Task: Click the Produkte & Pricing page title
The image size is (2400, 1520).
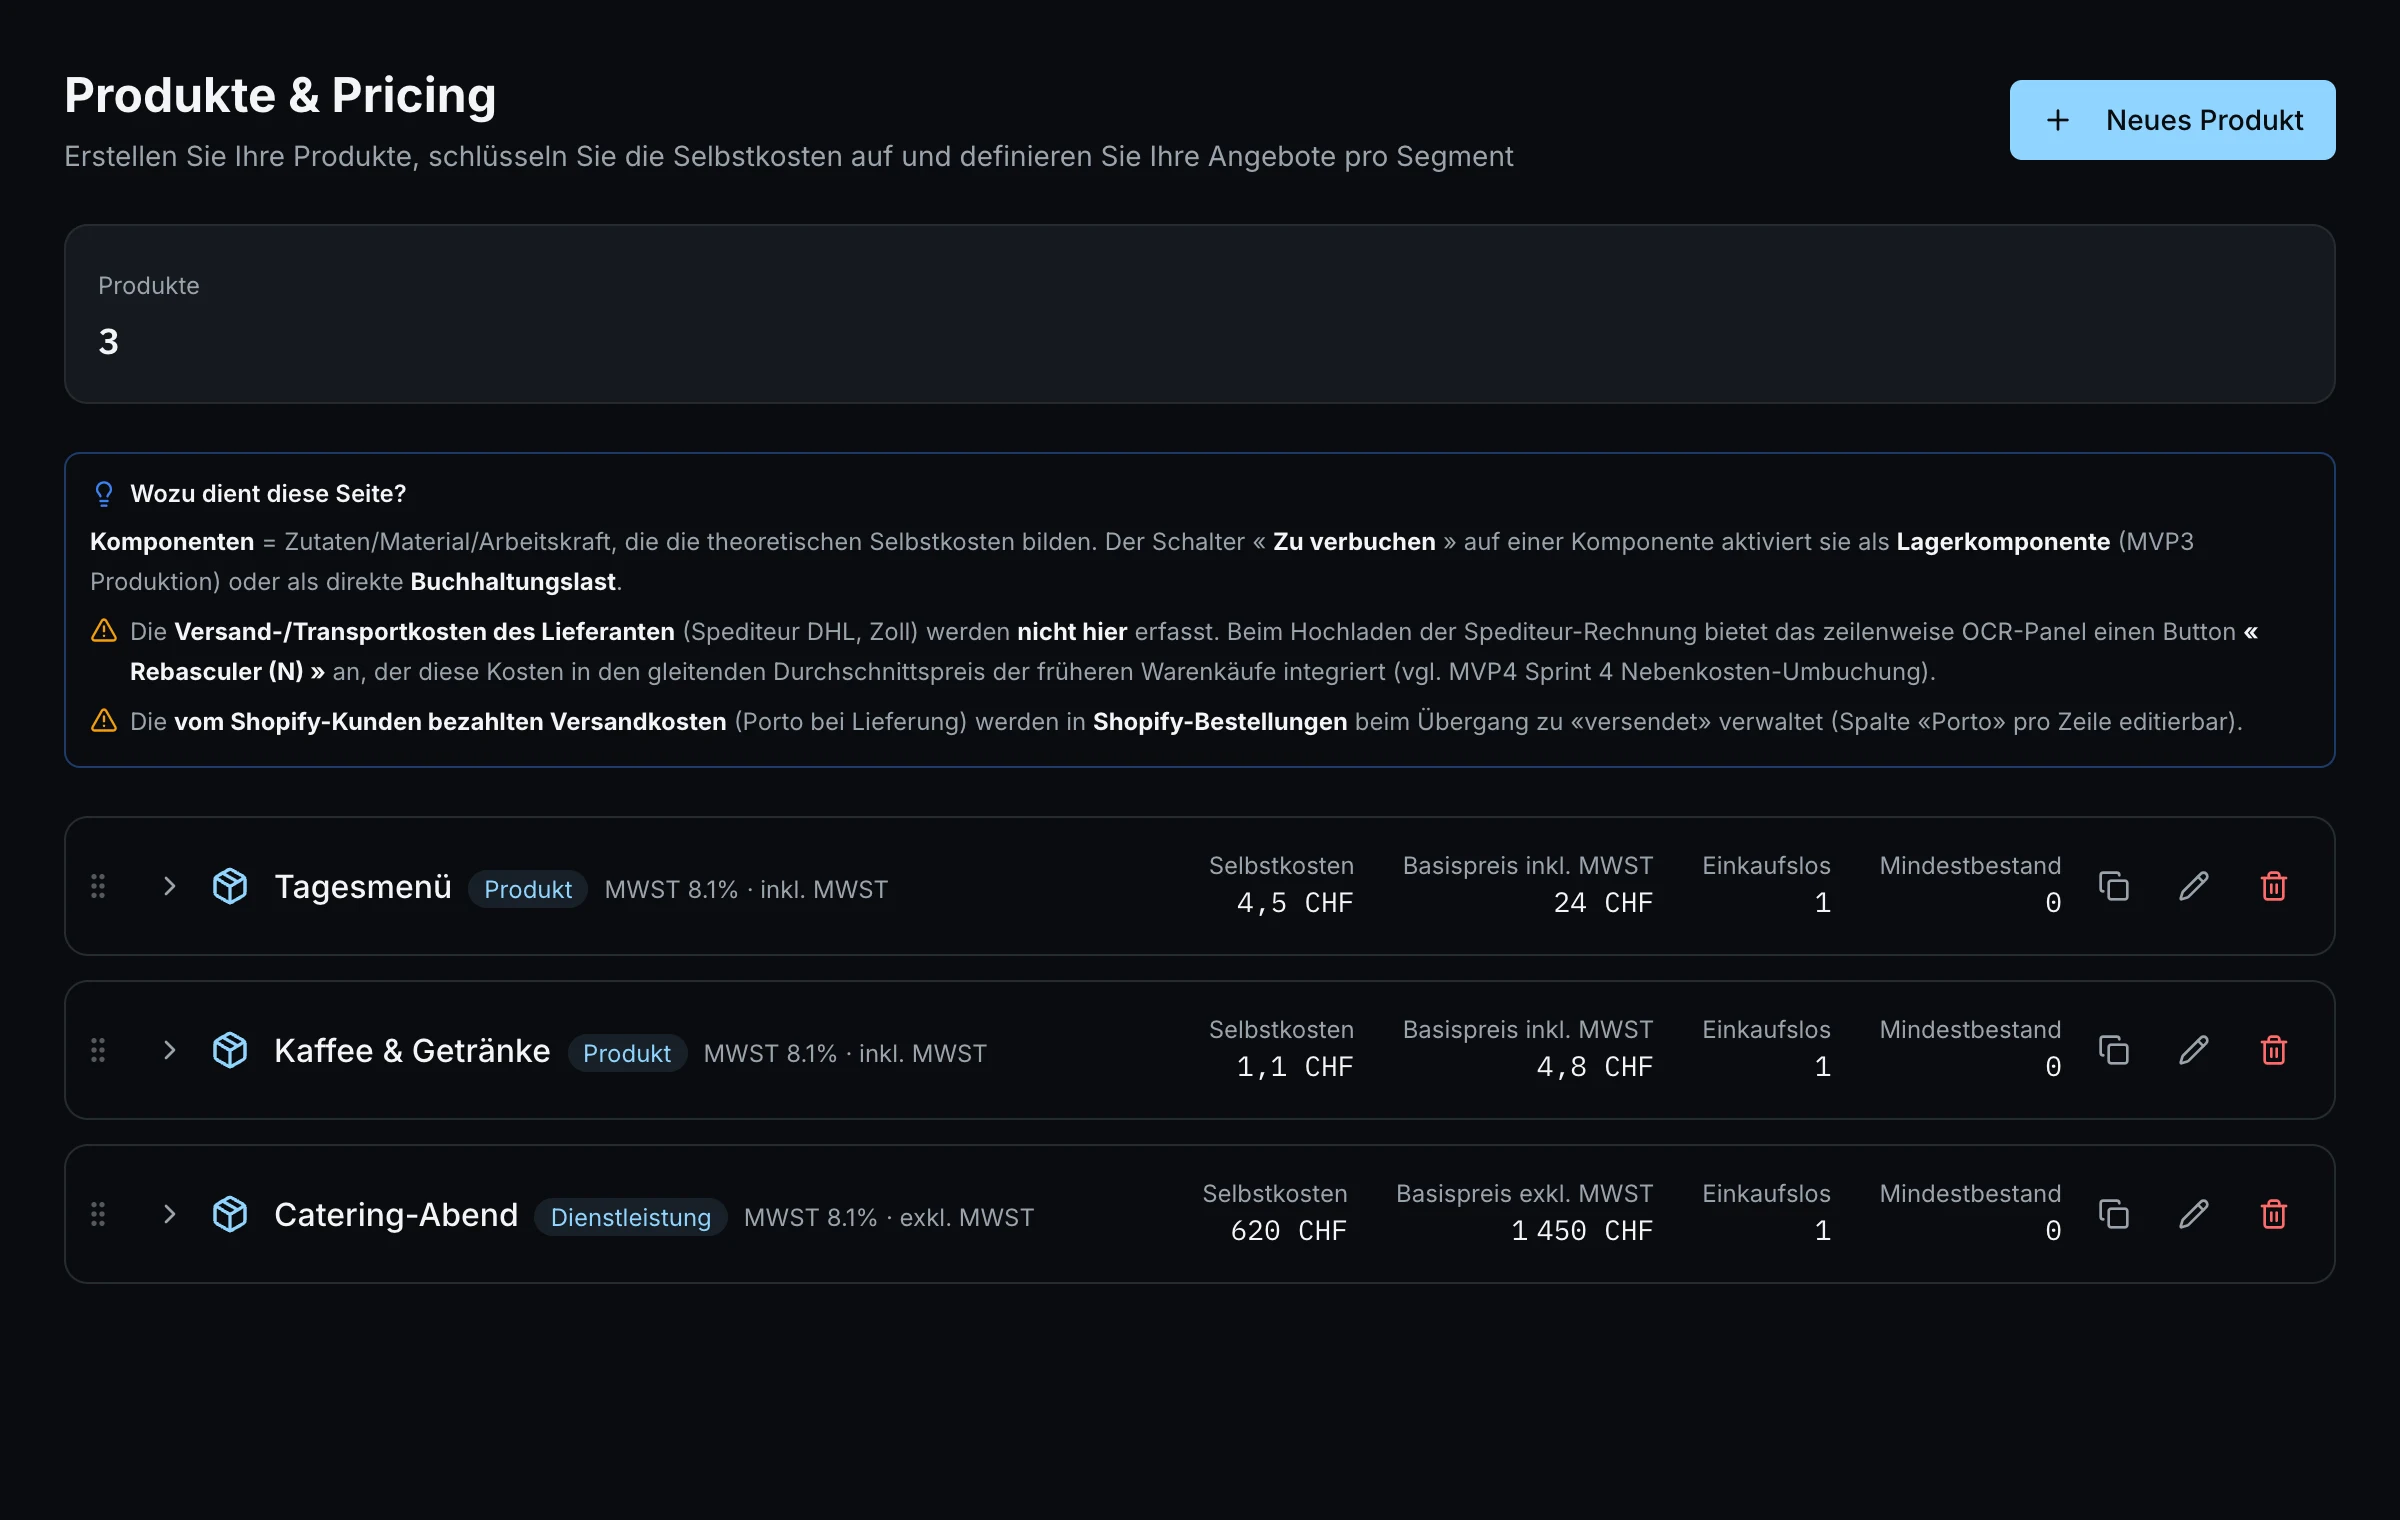Action: tap(280, 95)
